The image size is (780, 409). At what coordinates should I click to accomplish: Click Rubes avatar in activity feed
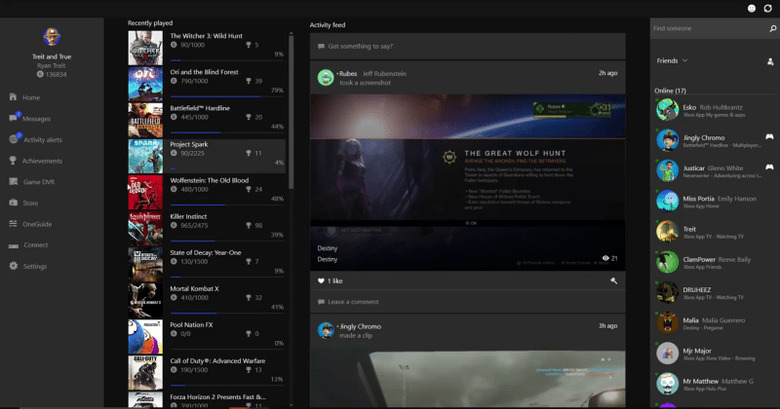[325, 78]
